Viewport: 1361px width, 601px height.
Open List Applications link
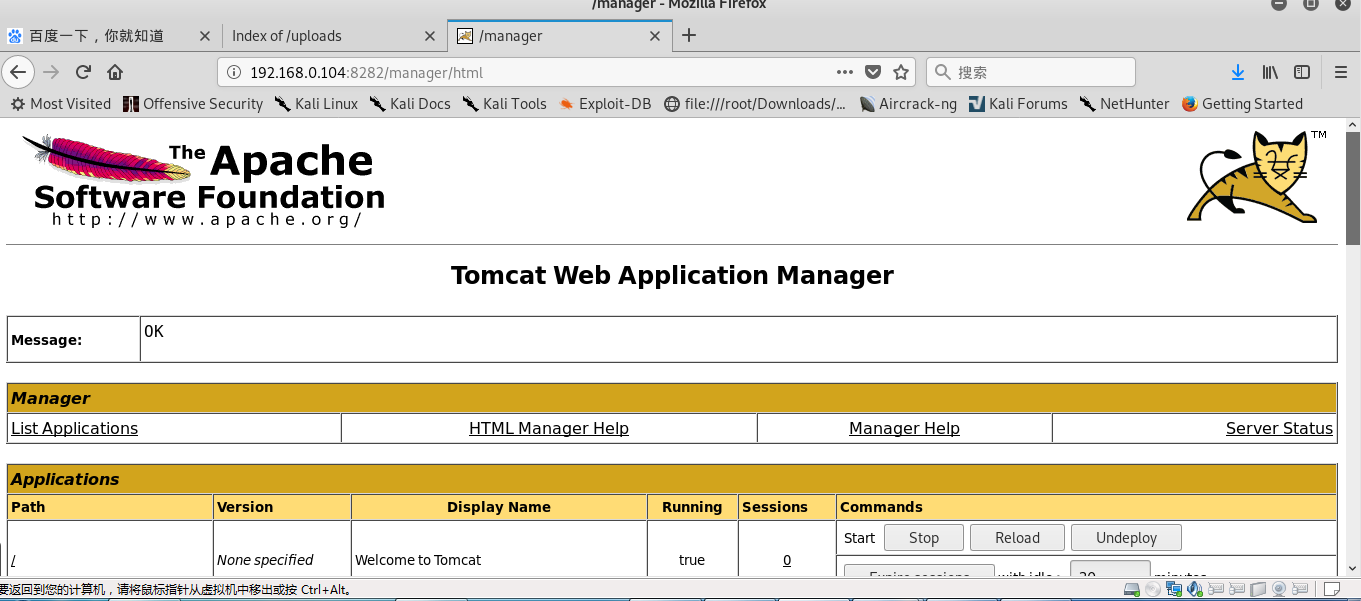tap(74, 428)
